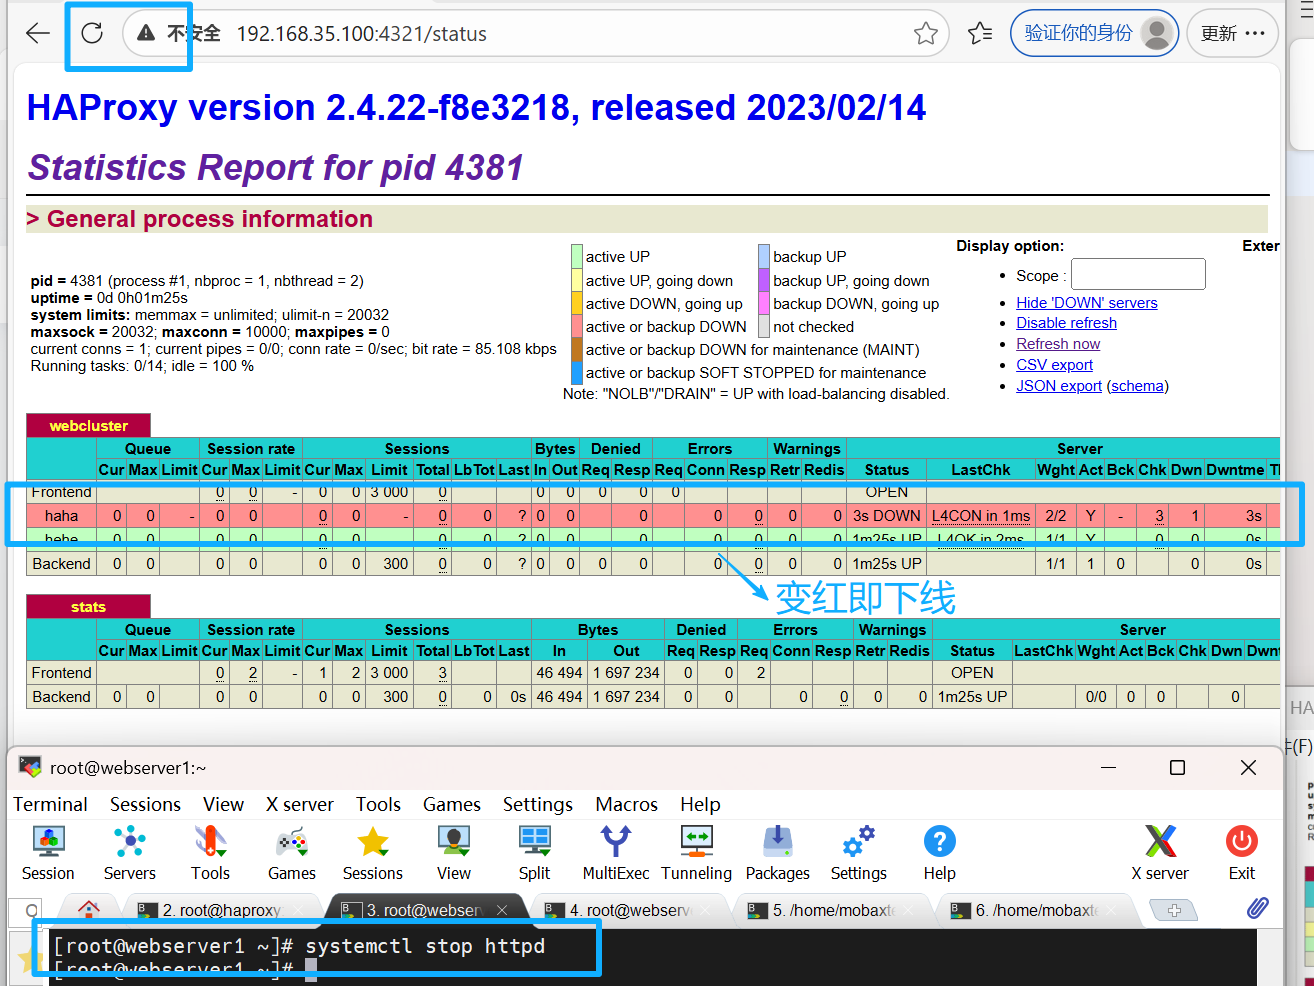
Task: Open the Sessions star icon in toolbar
Action: (373, 842)
